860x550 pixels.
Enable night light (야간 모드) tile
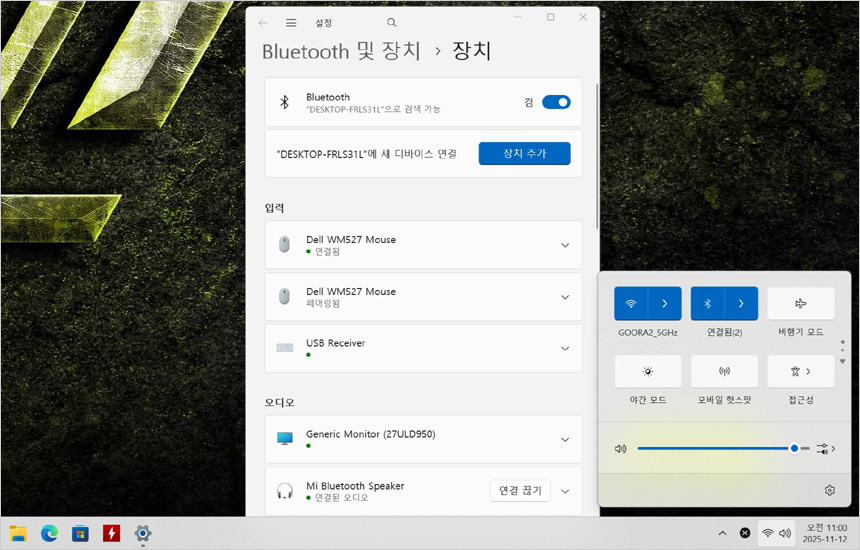click(648, 371)
